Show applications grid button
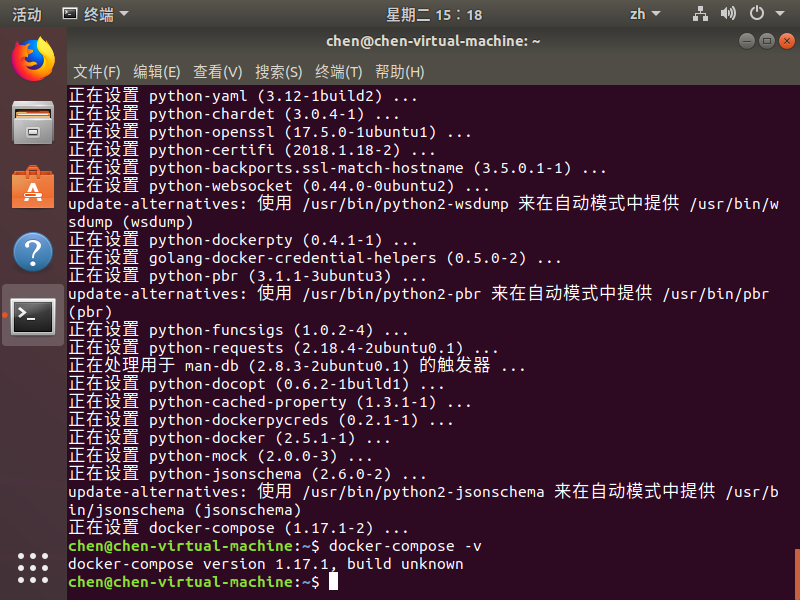This screenshot has height=600, width=800. 33,568
